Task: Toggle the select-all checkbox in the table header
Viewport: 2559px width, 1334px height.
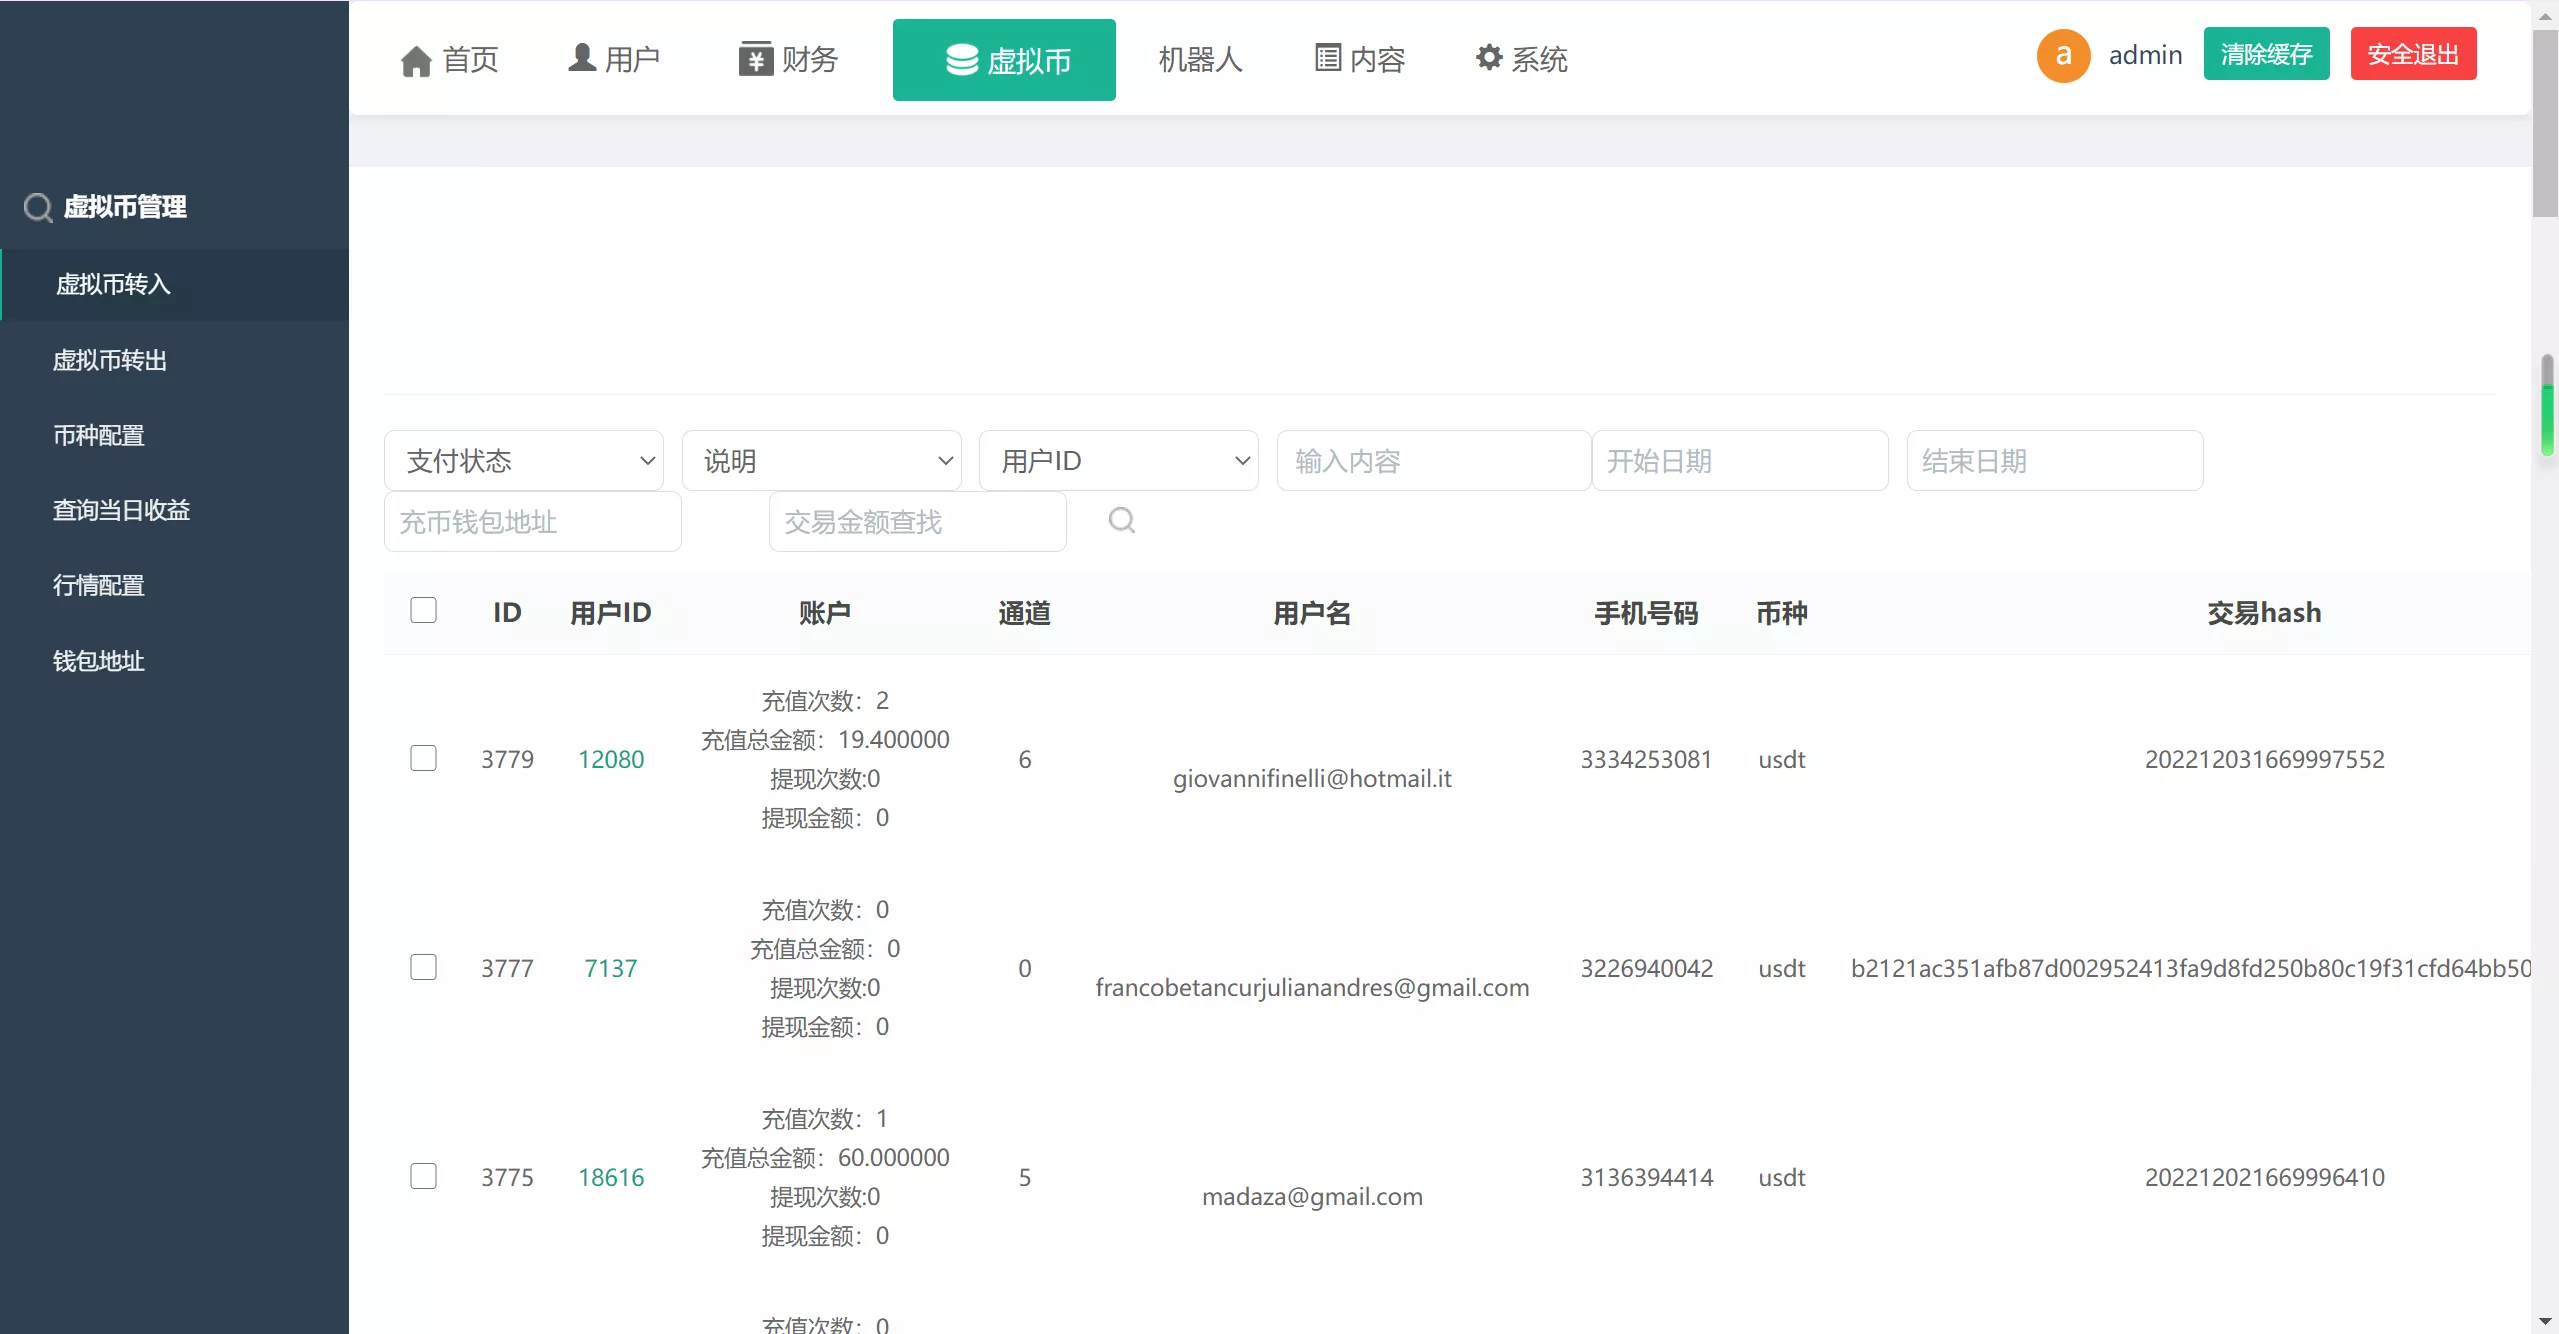Action: [x=424, y=610]
